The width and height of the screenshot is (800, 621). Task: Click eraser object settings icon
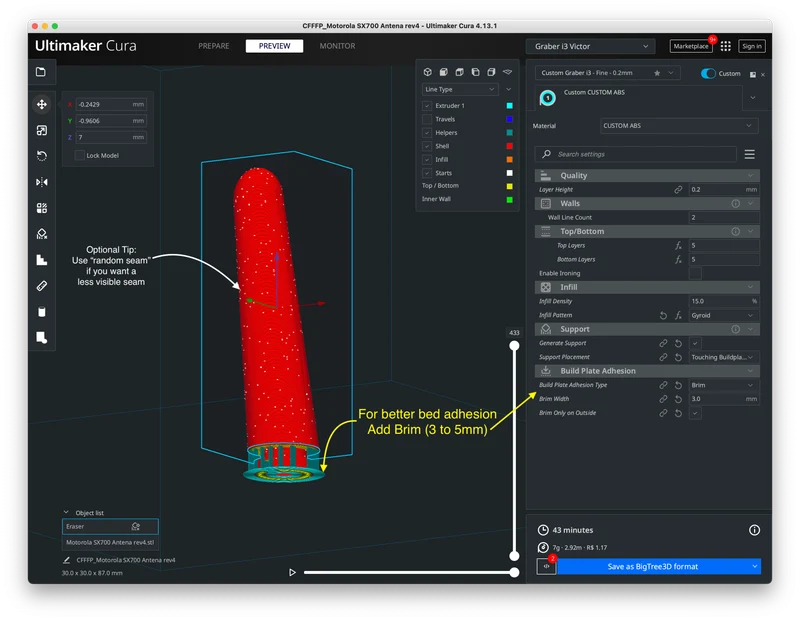tap(136, 526)
